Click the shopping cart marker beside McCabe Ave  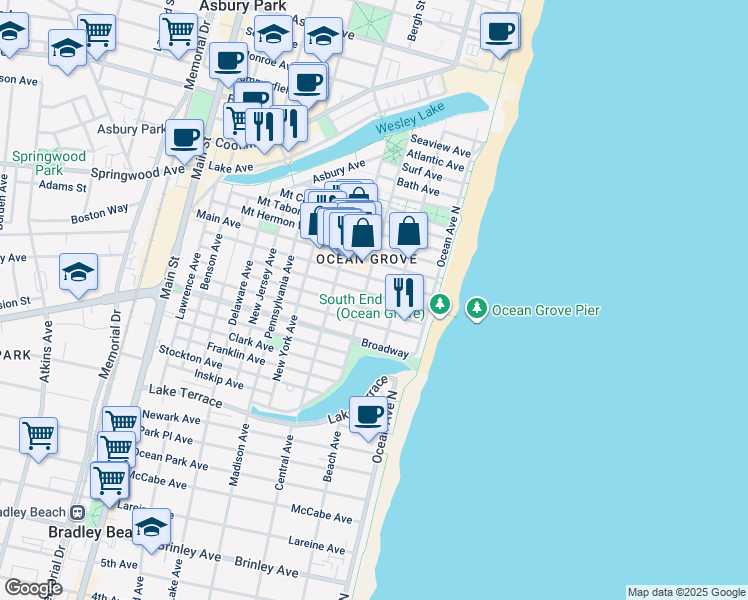[110, 481]
